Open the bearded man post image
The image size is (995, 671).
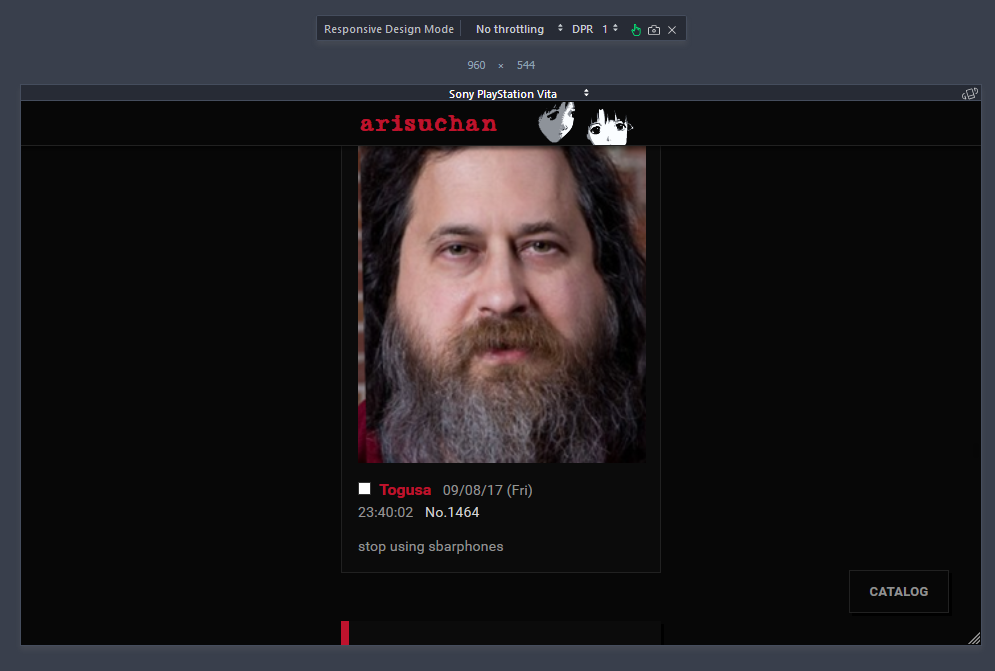(501, 303)
